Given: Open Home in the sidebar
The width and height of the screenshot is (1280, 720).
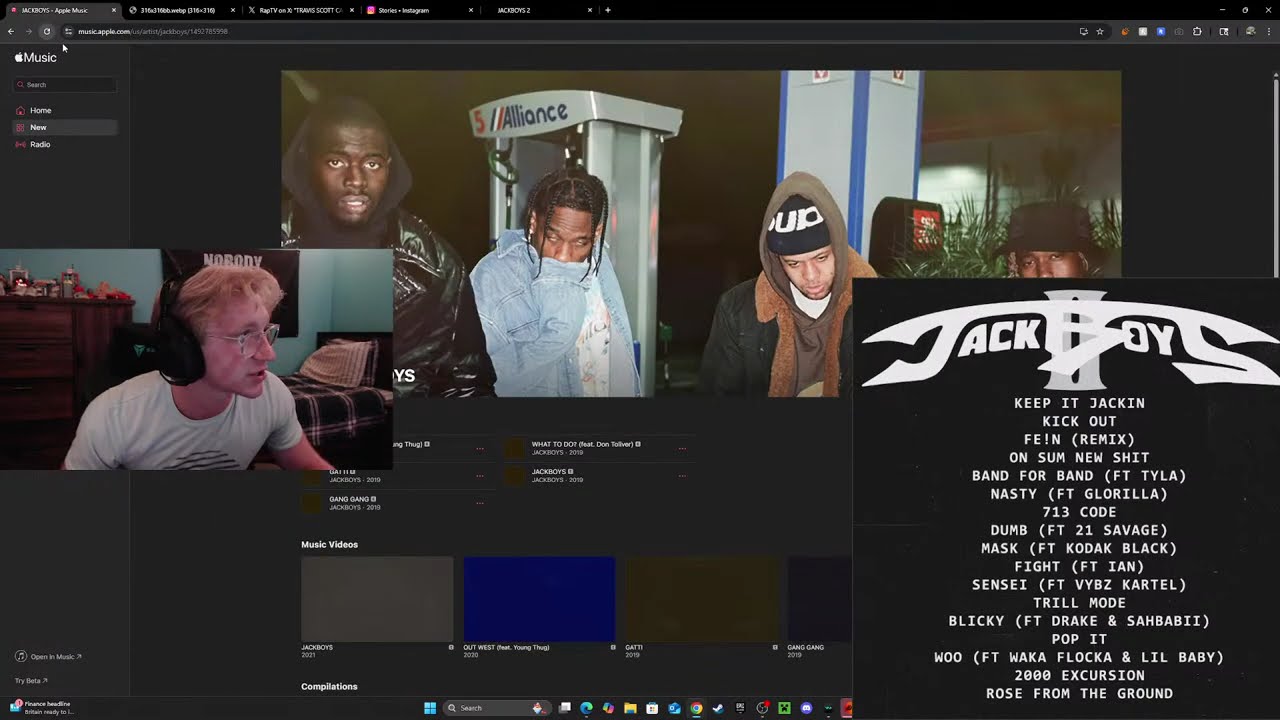Looking at the screenshot, I should (65, 110).
